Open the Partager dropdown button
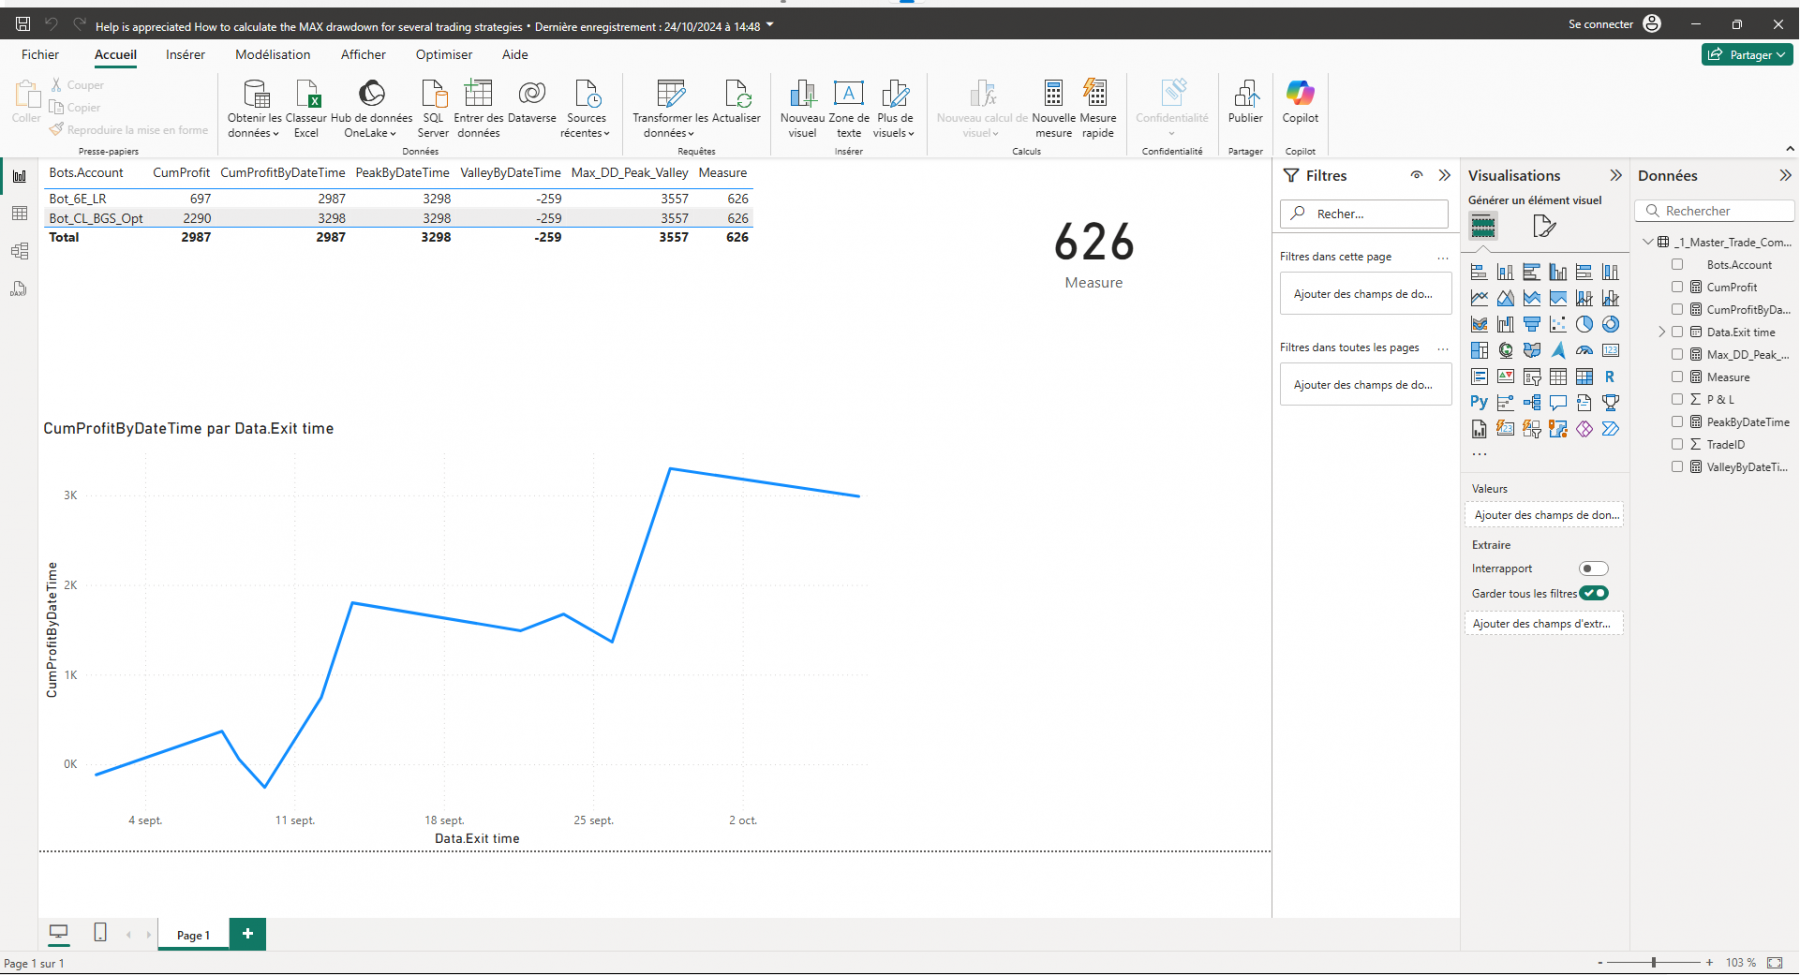The width and height of the screenshot is (1800, 975). click(x=1747, y=55)
